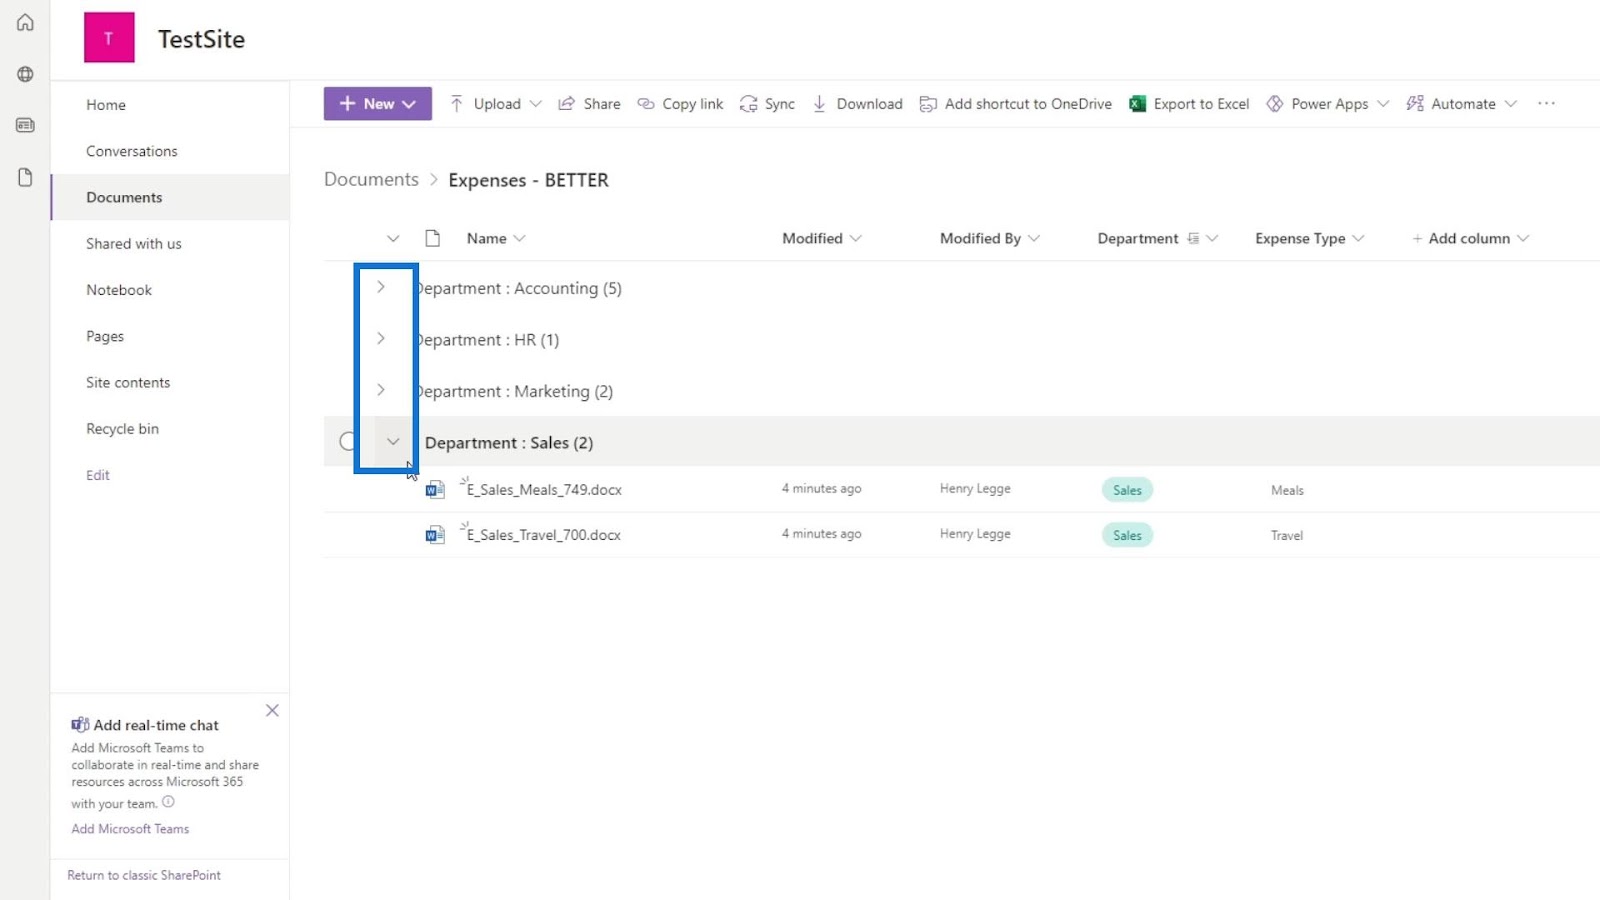1600x900 pixels.
Task: Expand the Department Marketing group
Action: click(x=381, y=390)
